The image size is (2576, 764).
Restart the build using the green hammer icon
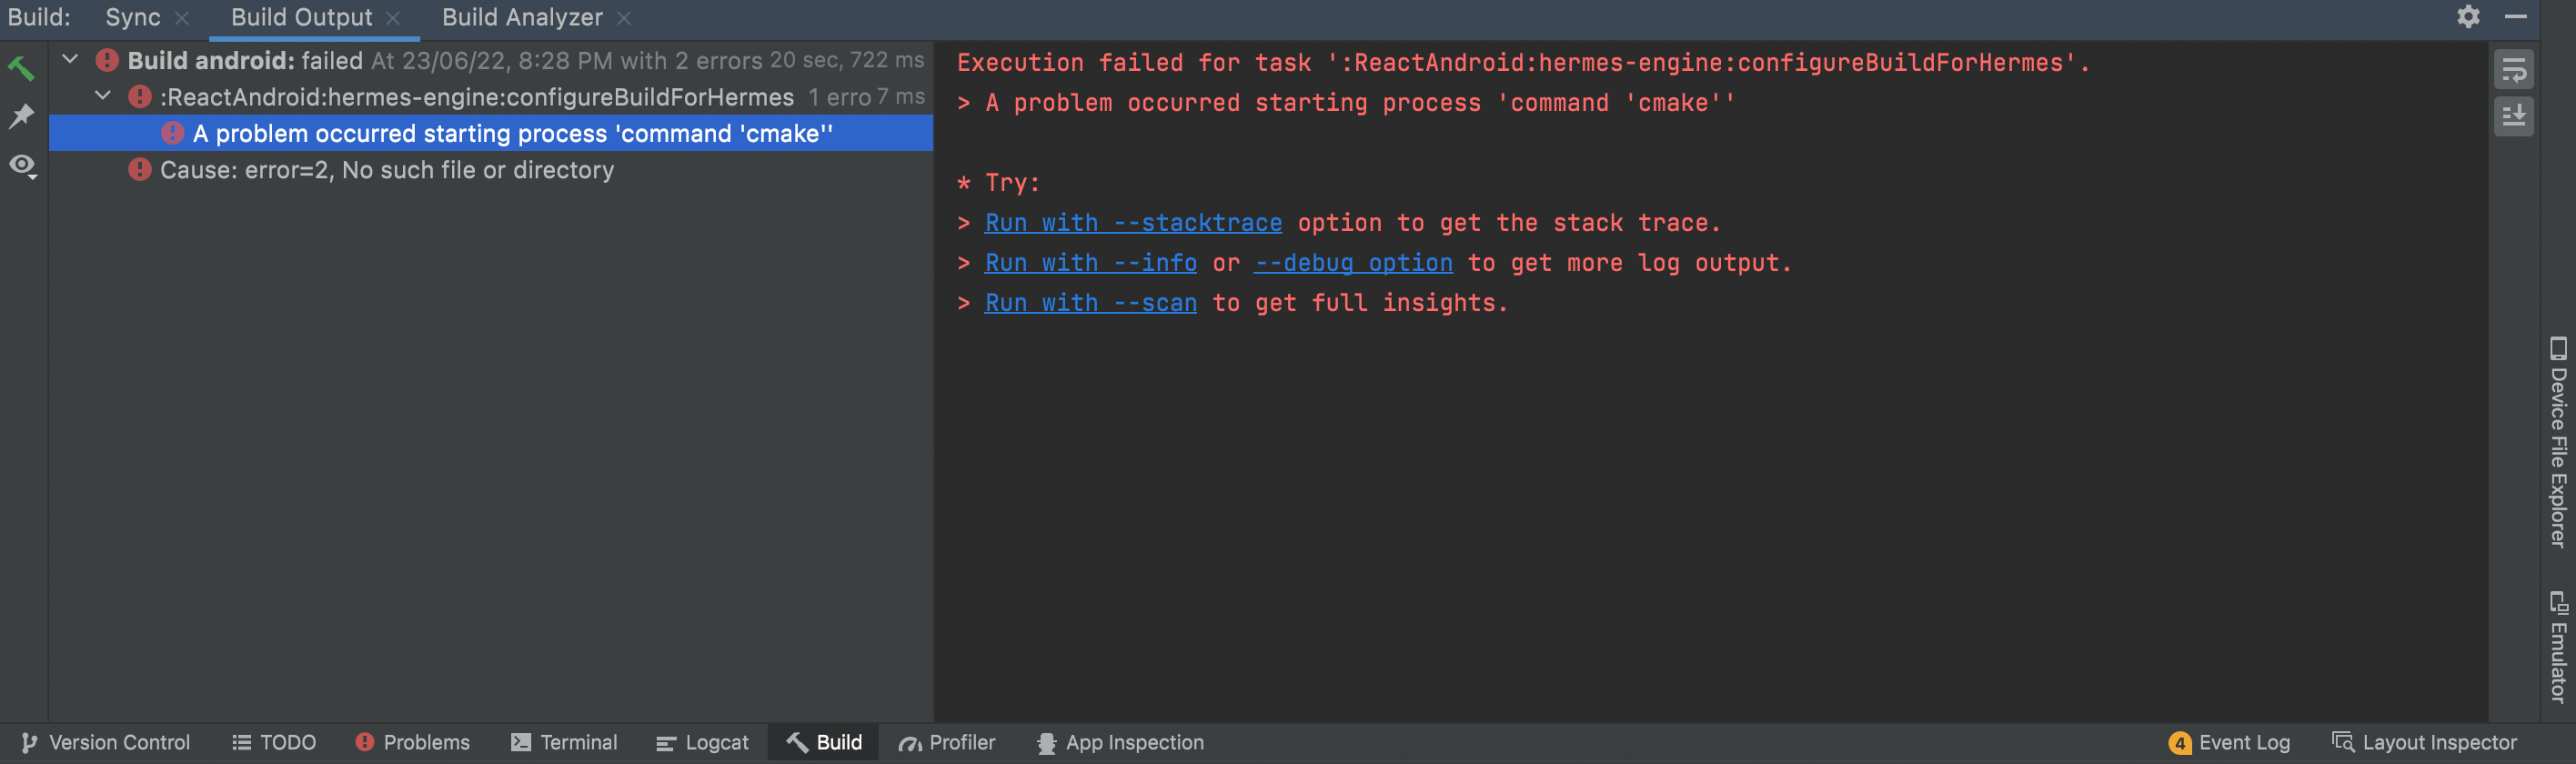tap(22, 66)
